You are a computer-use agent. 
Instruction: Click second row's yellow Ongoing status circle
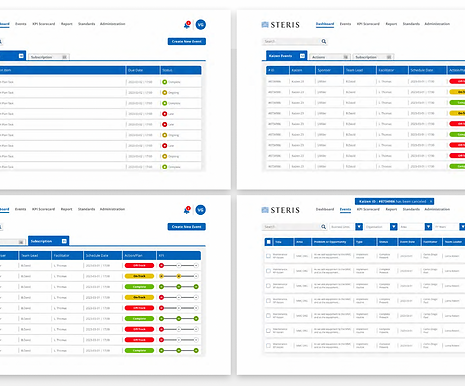click(164, 93)
